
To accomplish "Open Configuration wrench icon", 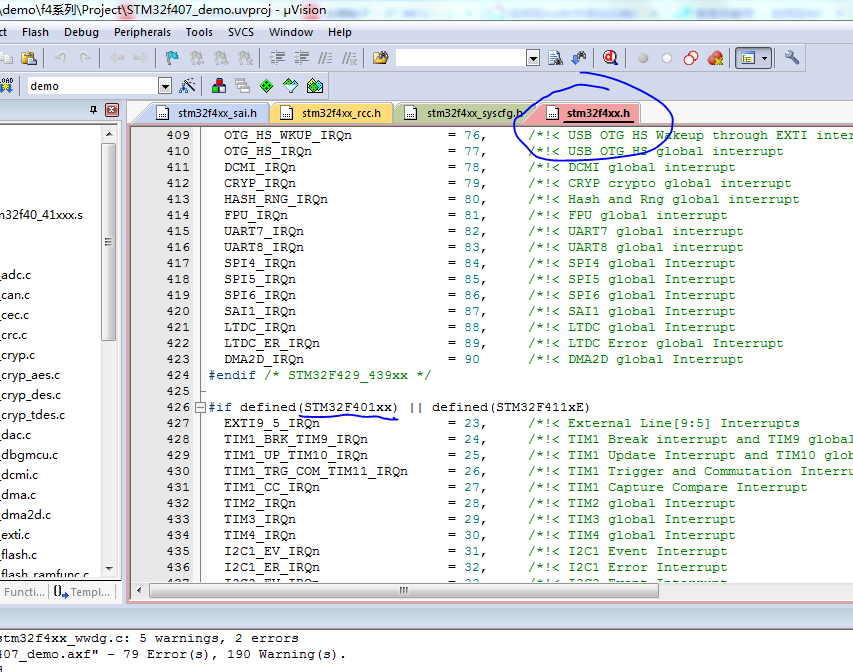I will coord(792,58).
